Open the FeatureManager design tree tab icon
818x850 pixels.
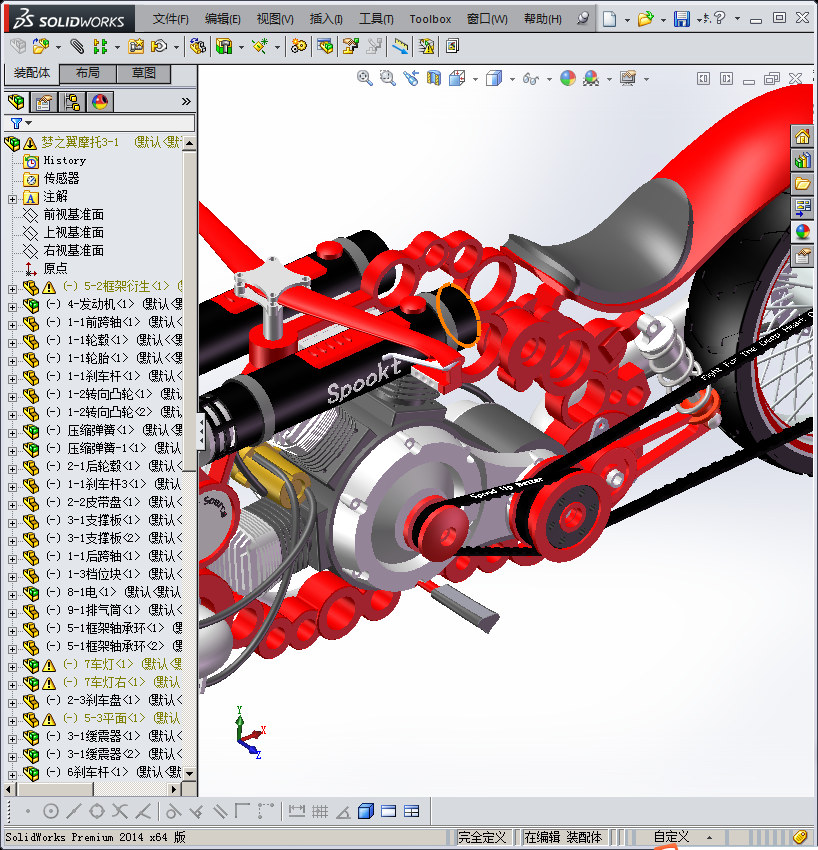coord(16,102)
